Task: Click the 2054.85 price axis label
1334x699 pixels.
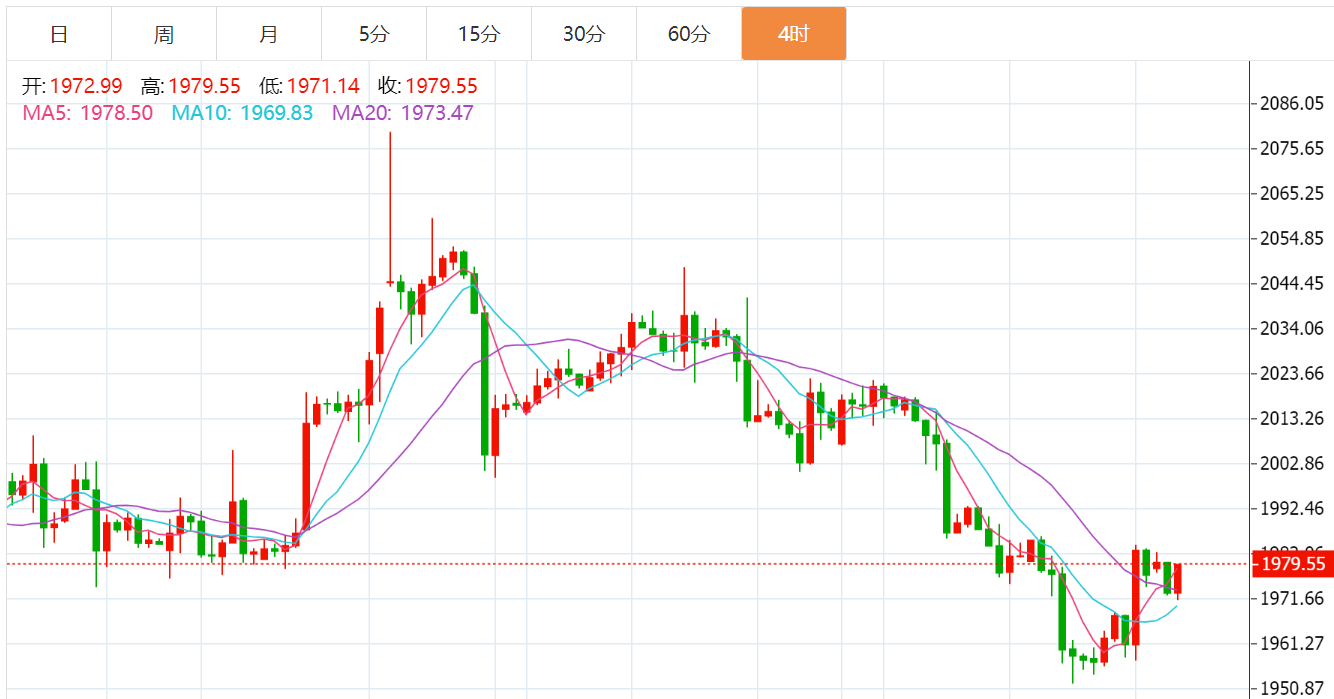Action: coord(1293,239)
